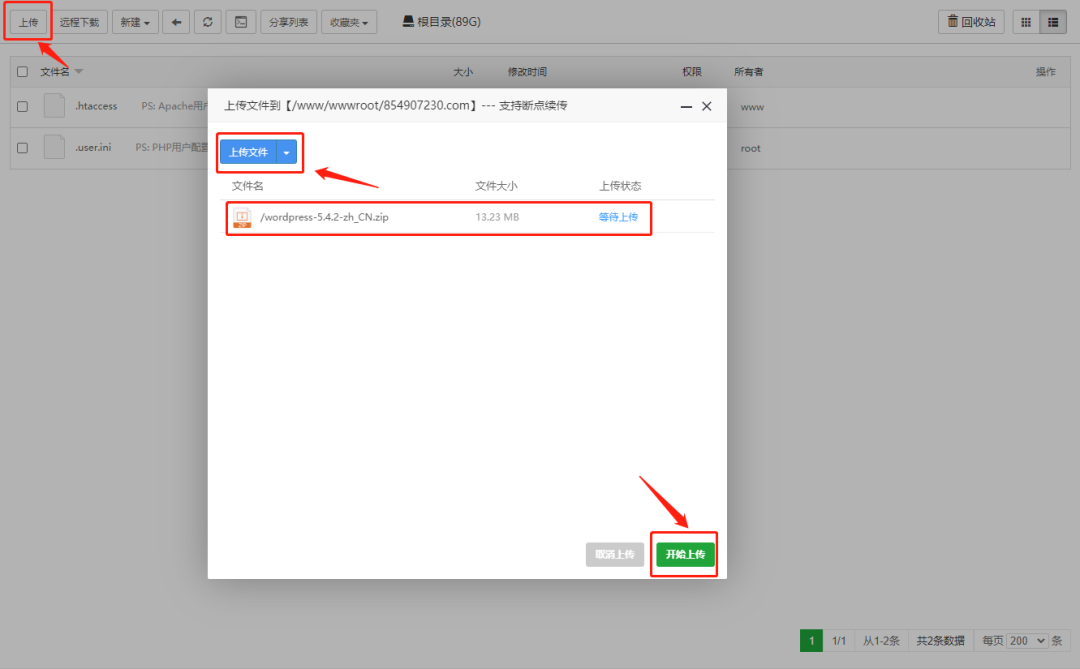Sort by file name arrow
The height and width of the screenshot is (669, 1080).
point(79,72)
